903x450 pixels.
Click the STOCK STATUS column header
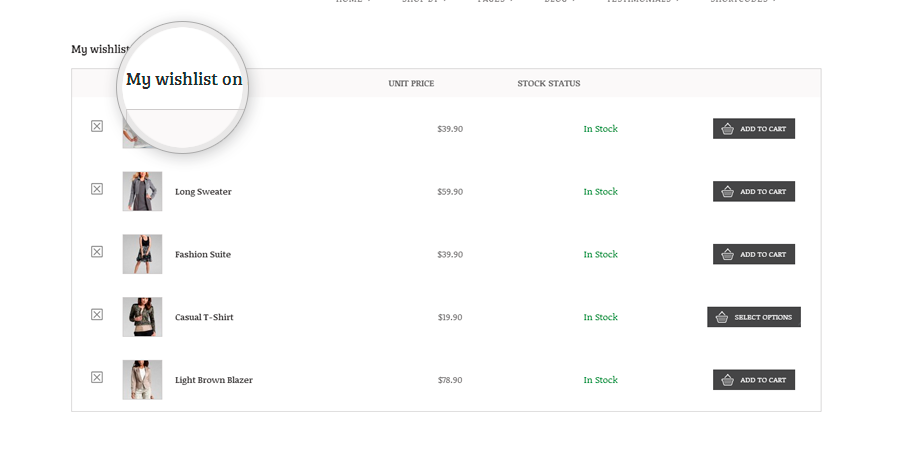coord(549,84)
